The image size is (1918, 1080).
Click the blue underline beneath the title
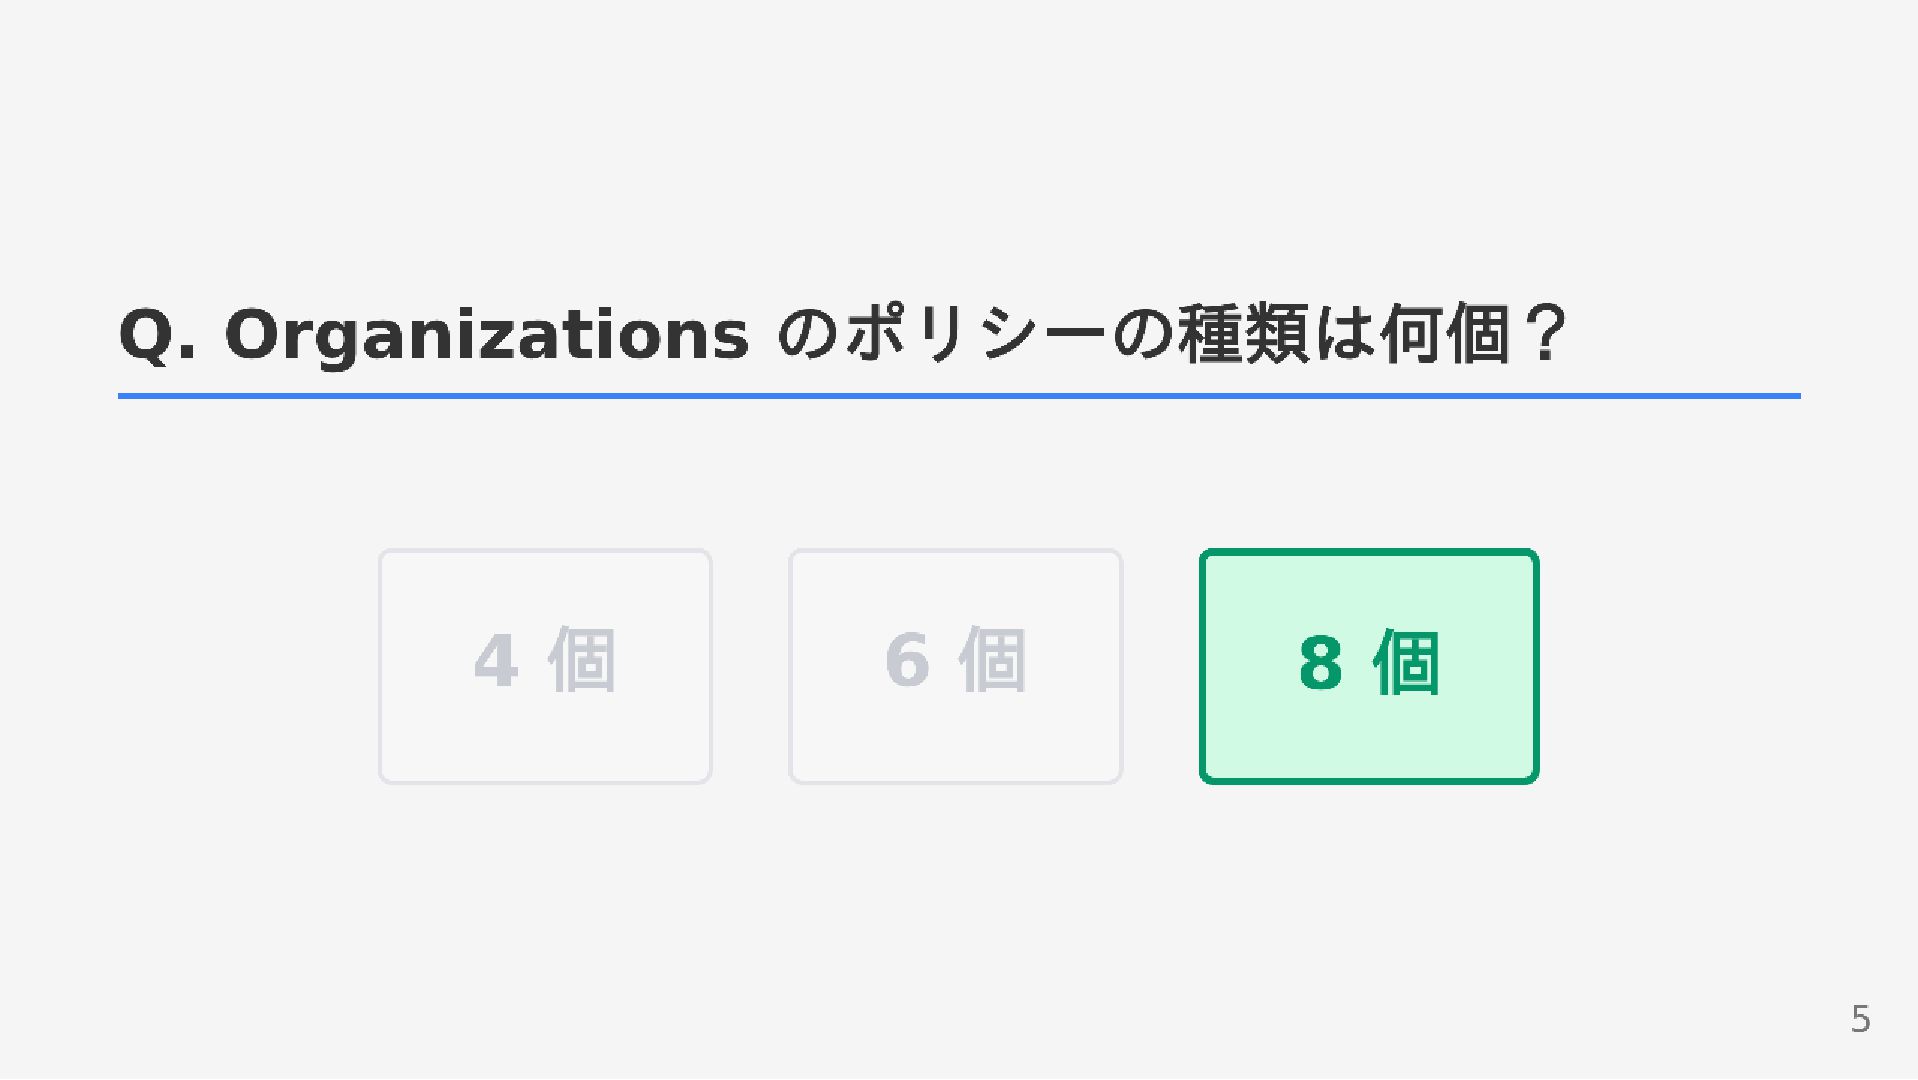click(959, 396)
